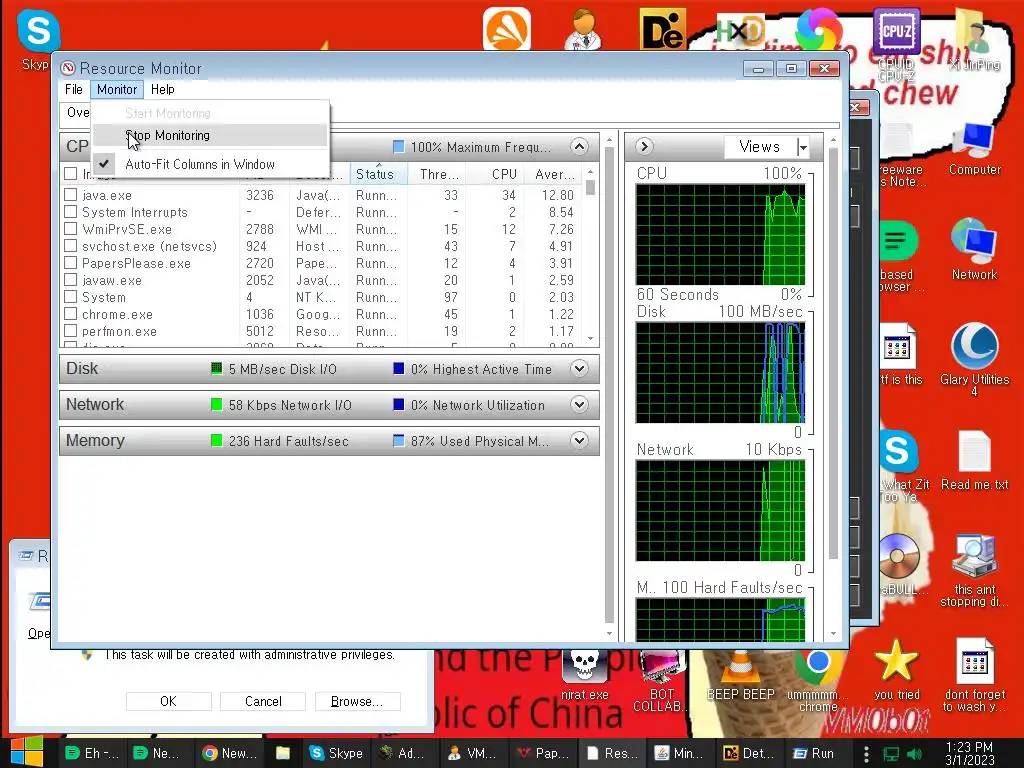Open the Views dropdown arrow
Screen dimensions: 1024x768
803,147
